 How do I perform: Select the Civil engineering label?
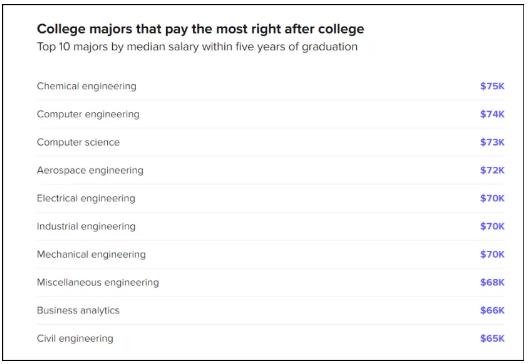pyautogui.click(x=75, y=338)
